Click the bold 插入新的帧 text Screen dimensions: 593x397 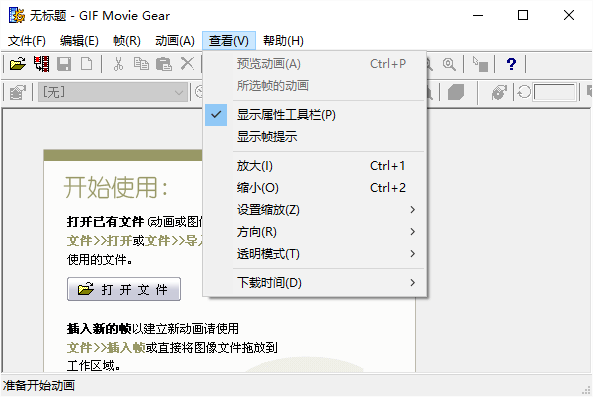coord(99,329)
